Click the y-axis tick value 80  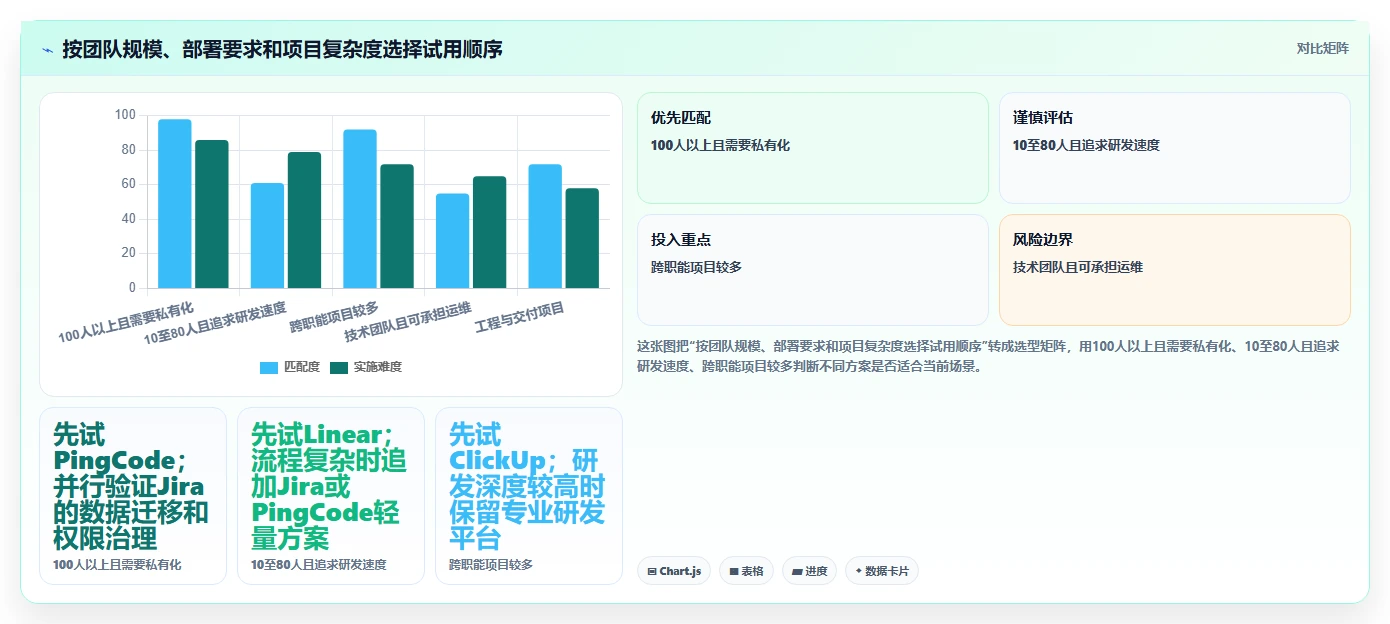128,150
